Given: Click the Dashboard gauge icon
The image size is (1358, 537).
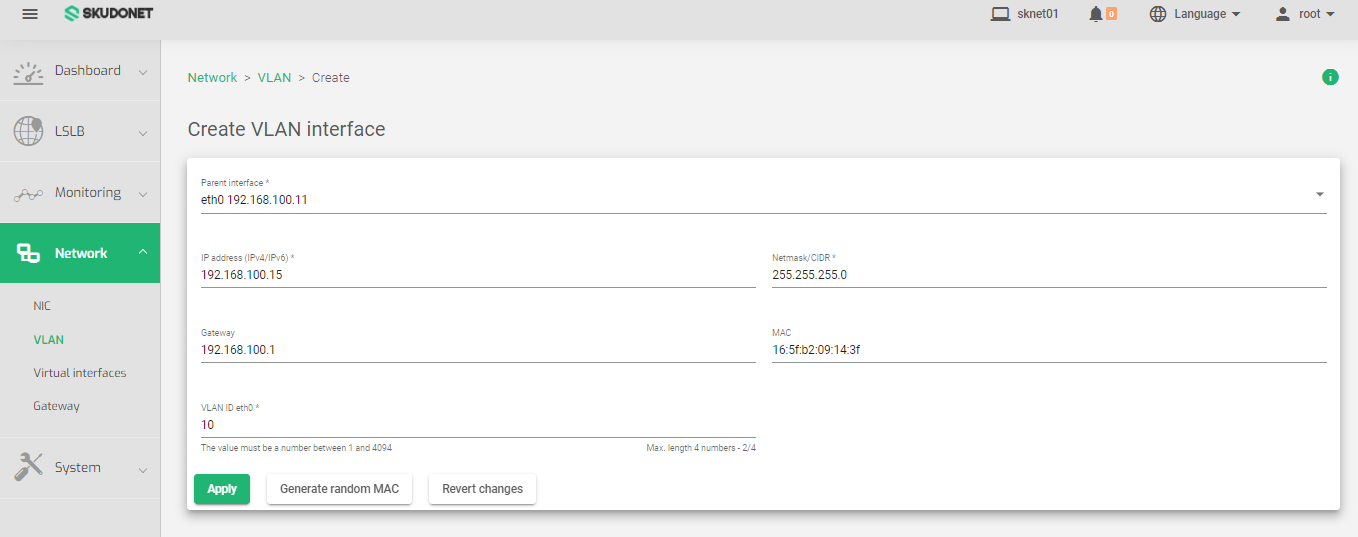Looking at the screenshot, I should [28, 71].
